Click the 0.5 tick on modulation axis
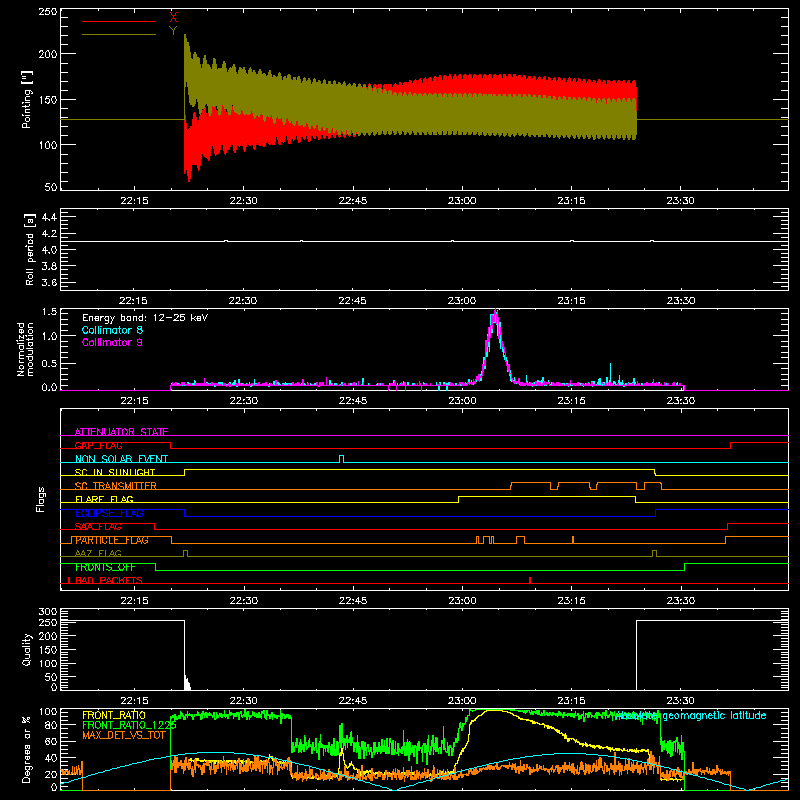The height and width of the screenshot is (800, 800). click(x=49, y=363)
